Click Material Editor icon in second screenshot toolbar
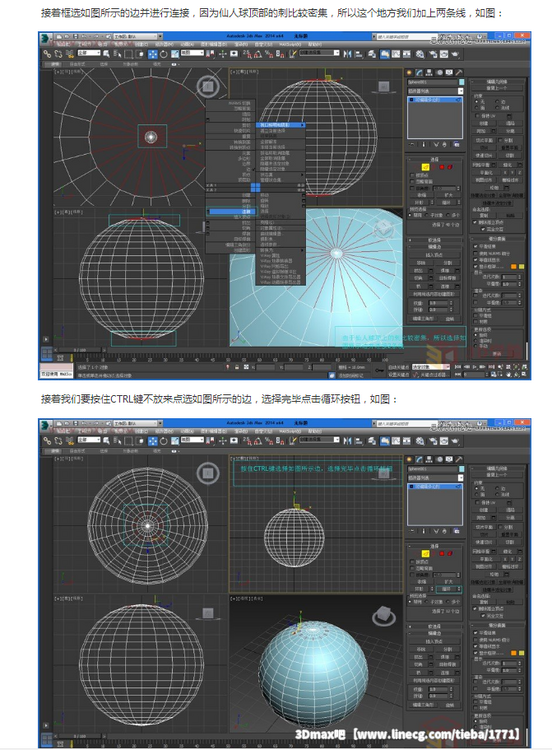The width and height of the screenshot is (552, 750). point(420,441)
